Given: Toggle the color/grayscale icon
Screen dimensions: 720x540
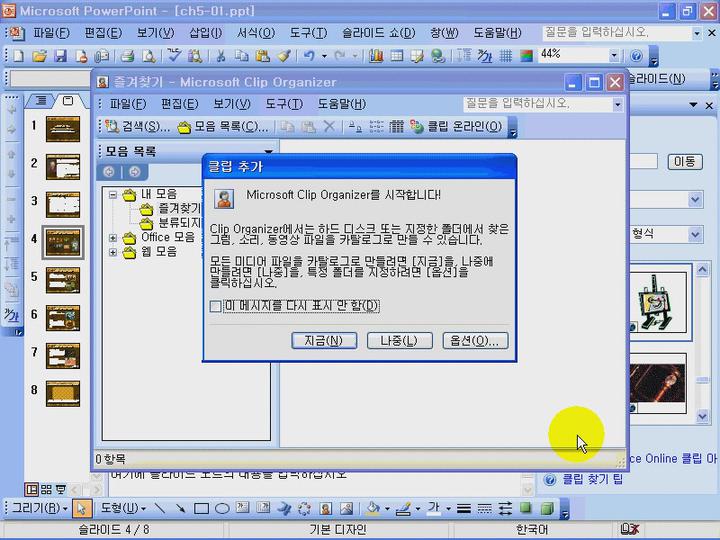Looking at the screenshot, I should coord(526,56).
